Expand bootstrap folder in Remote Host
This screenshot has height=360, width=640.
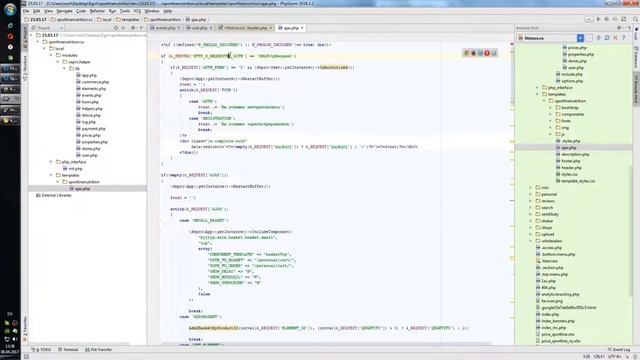point(550,108)
